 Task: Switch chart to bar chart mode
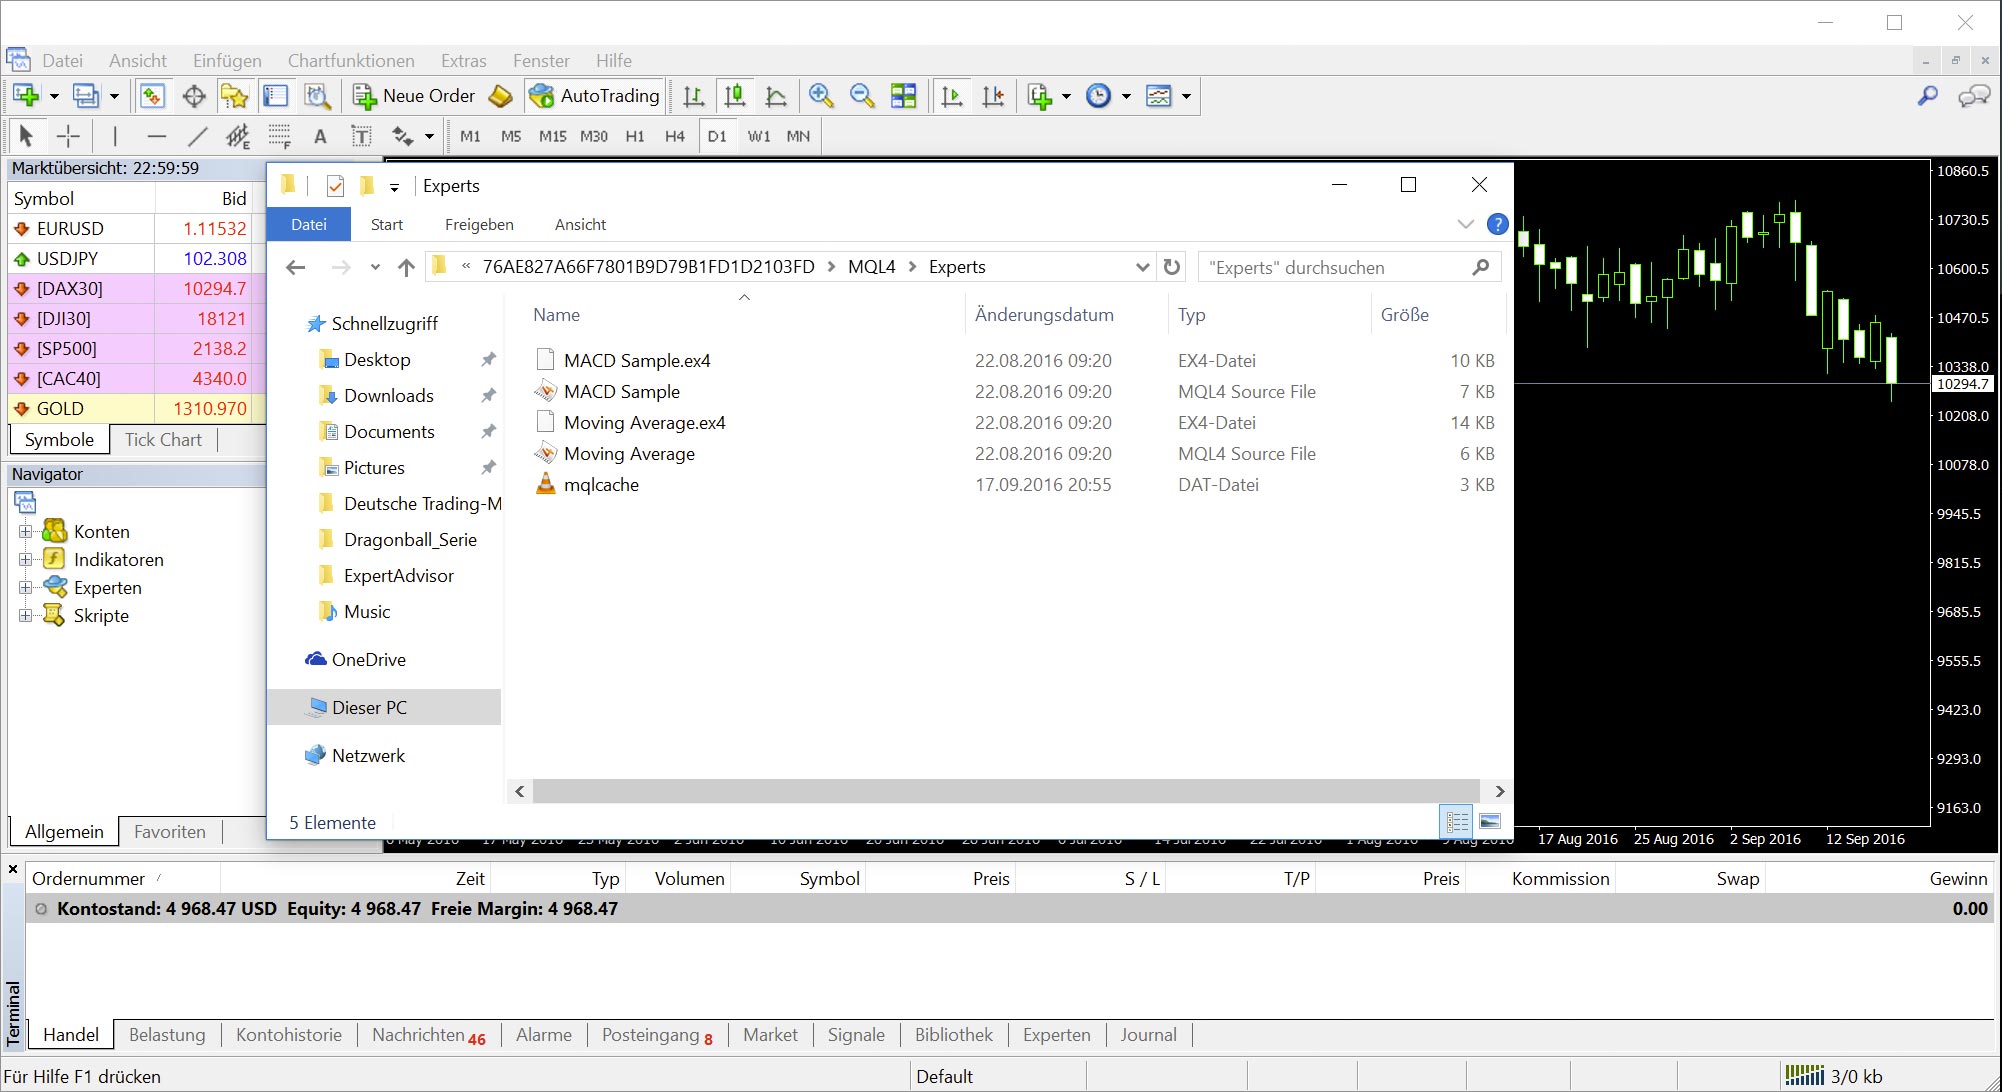(693, 96)
